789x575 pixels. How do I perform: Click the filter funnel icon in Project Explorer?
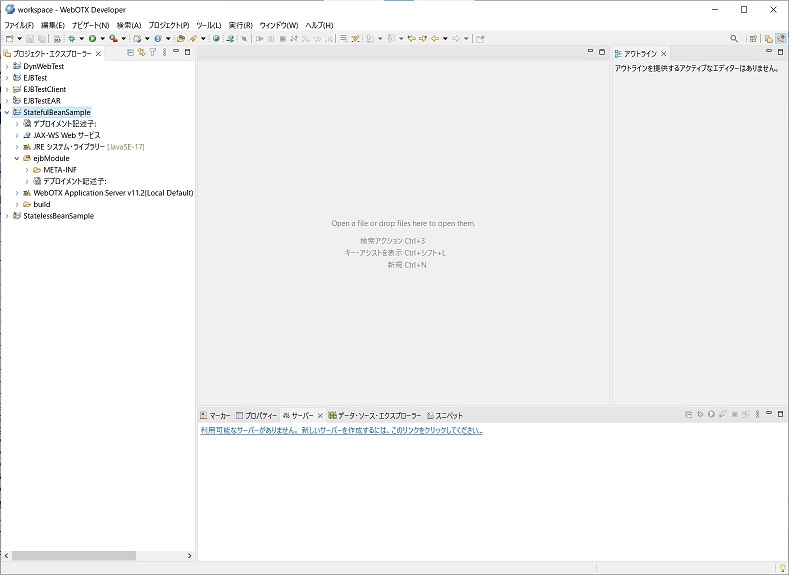pyautogui.click(x=153, y=52)
